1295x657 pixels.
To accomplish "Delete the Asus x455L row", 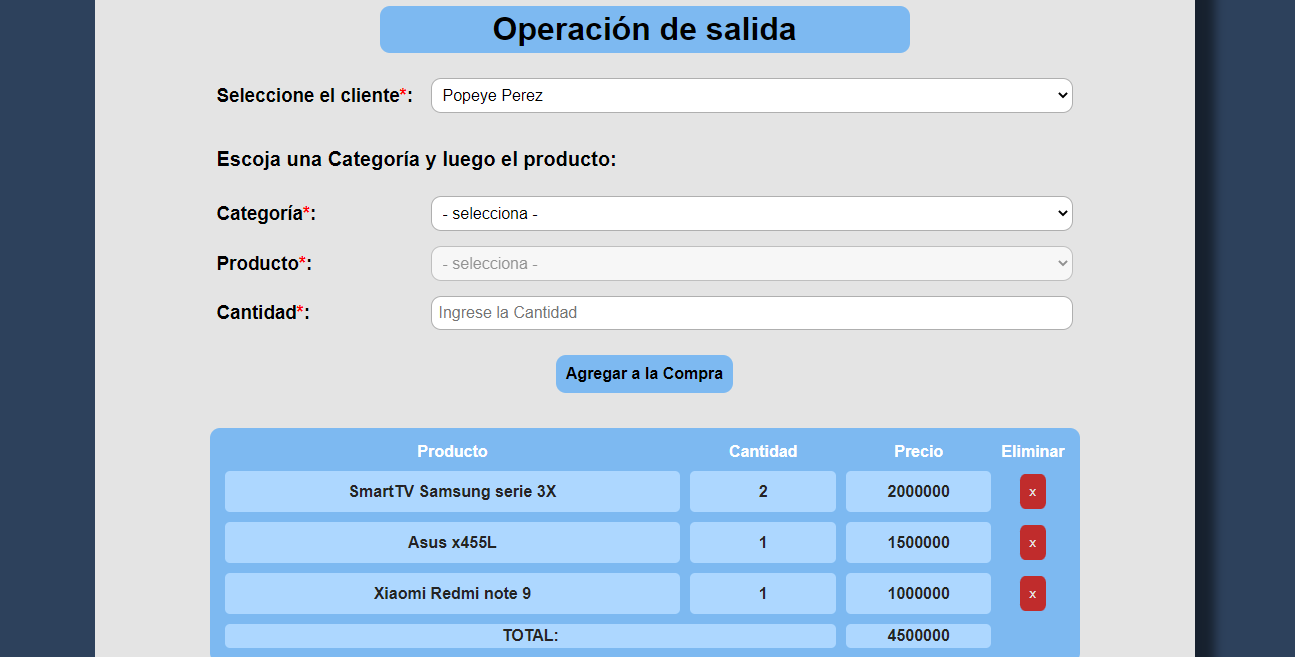I will click(1032, 542).
